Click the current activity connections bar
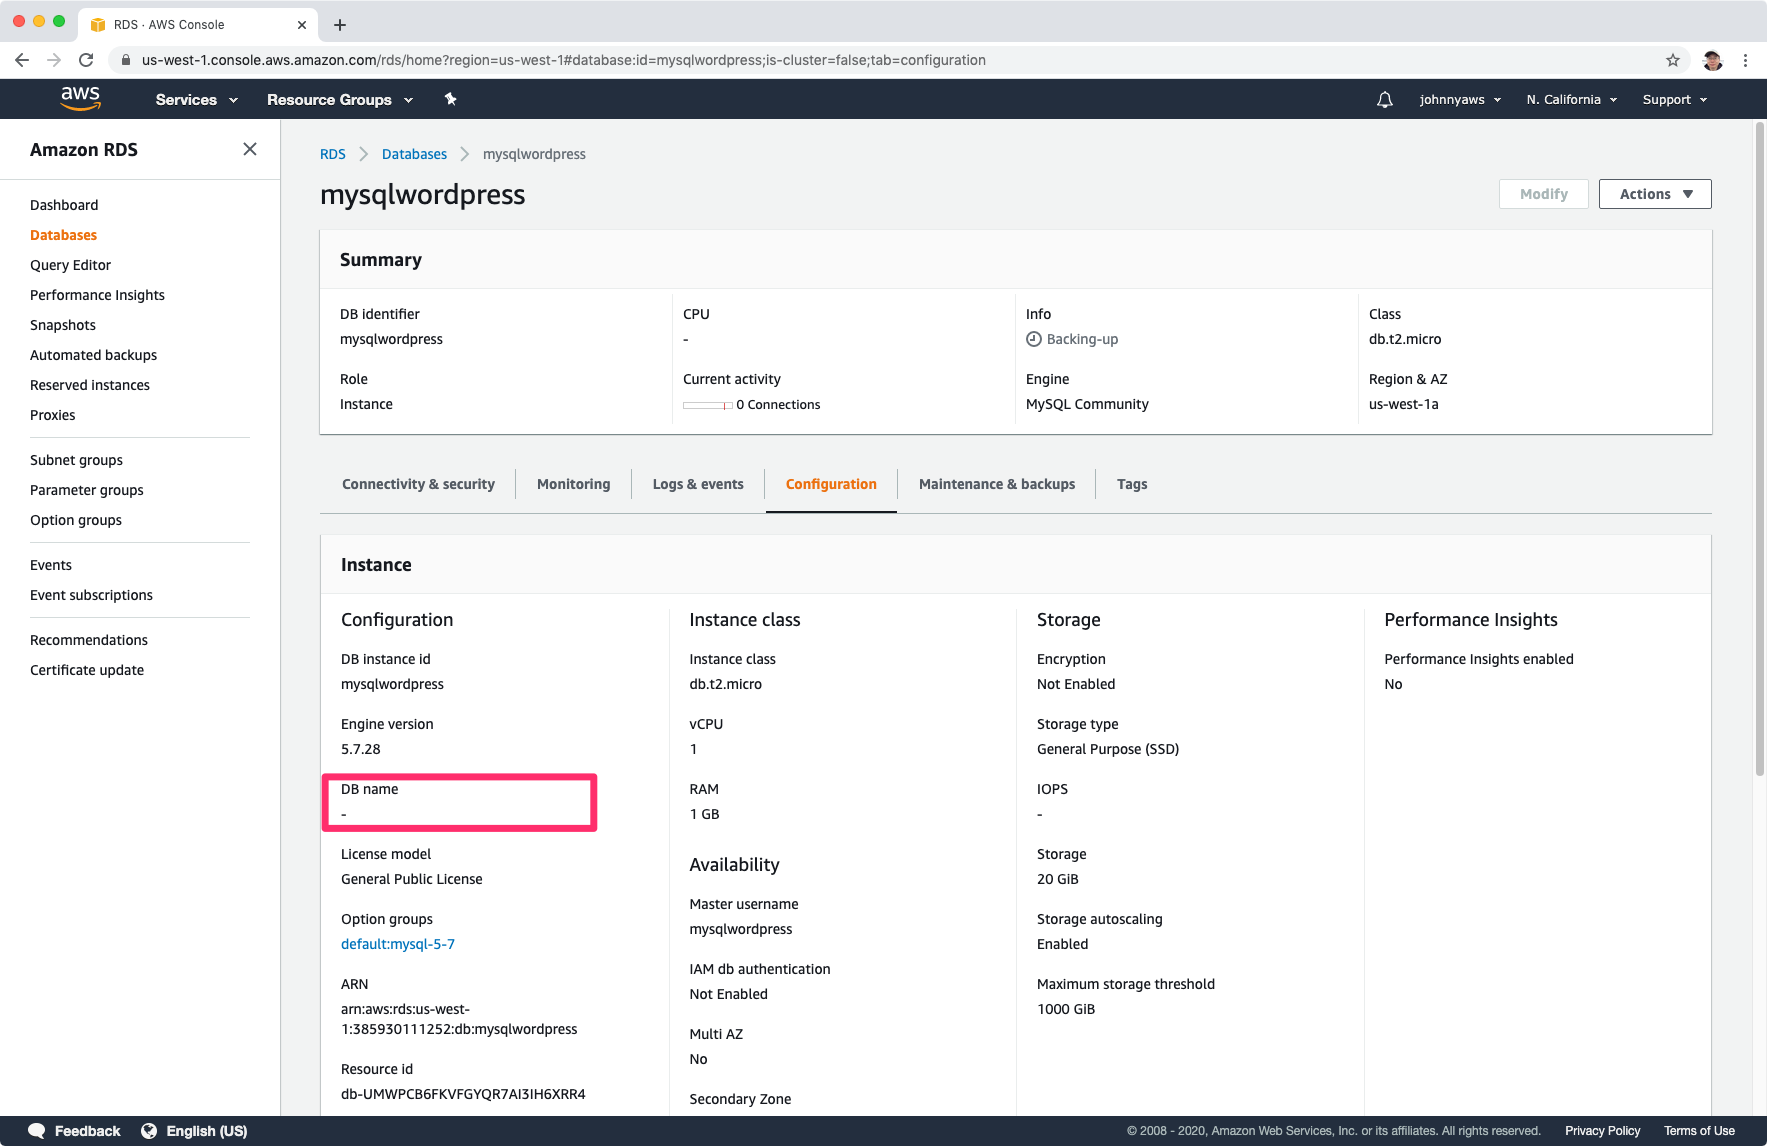This screenshot has width=1767, height=1146. click(x=708, y=405)
